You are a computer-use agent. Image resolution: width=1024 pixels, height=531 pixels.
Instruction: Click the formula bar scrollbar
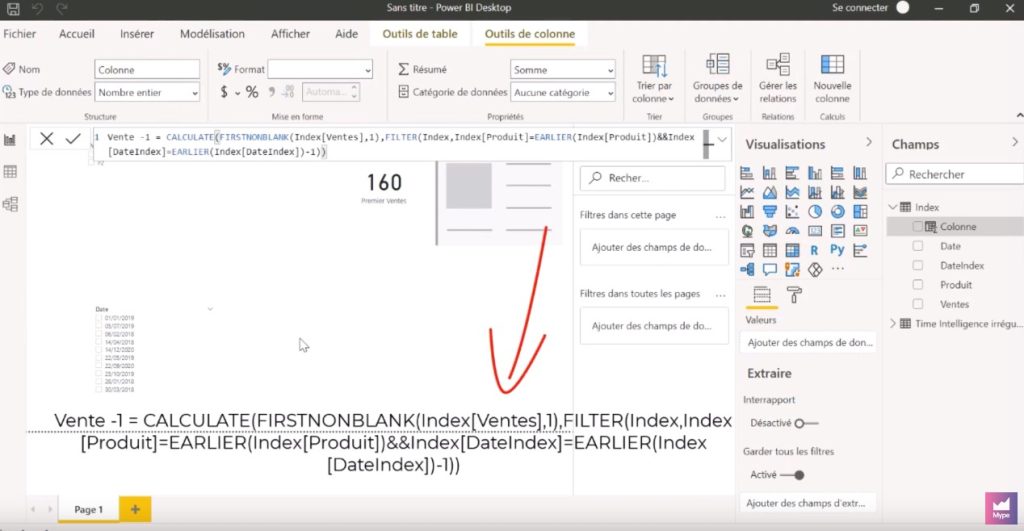tap(706, 144)
